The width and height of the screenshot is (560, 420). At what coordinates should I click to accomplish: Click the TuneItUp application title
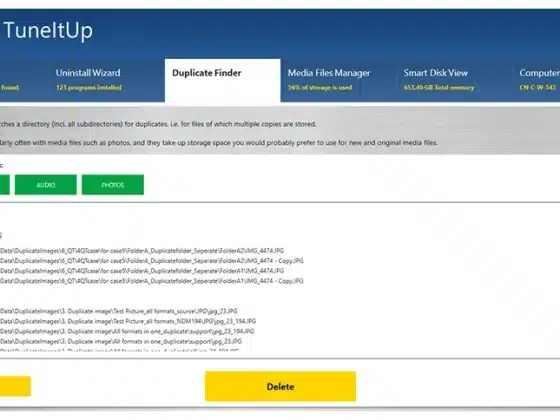[48, 30]
